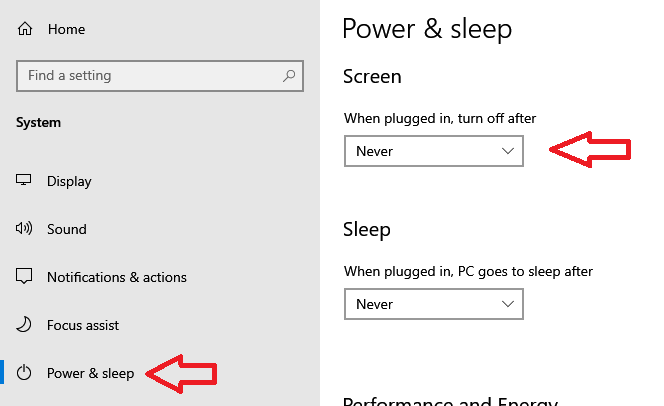Image resolution: width=664 pixels, height=406 pixels.
Task: Click the Power & sleep page title
Action: 427,29
